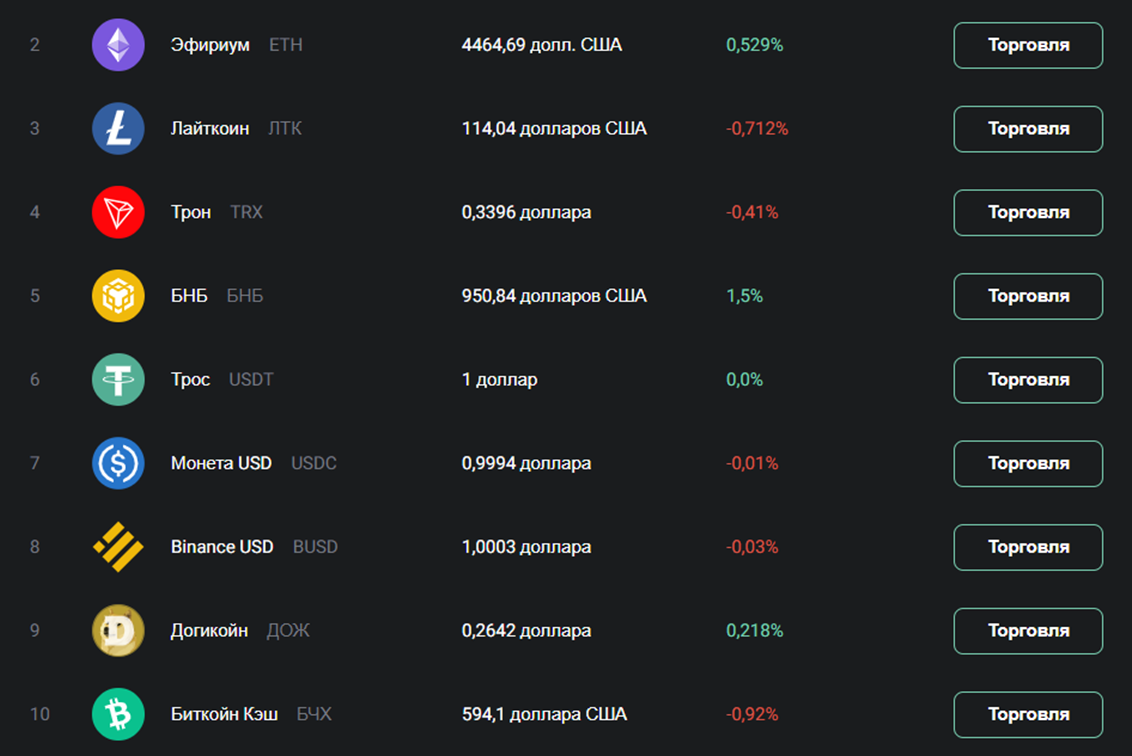Screen dimensions: 1132x756
Task: Click the ETH ticker label
Action: point(286,45)
